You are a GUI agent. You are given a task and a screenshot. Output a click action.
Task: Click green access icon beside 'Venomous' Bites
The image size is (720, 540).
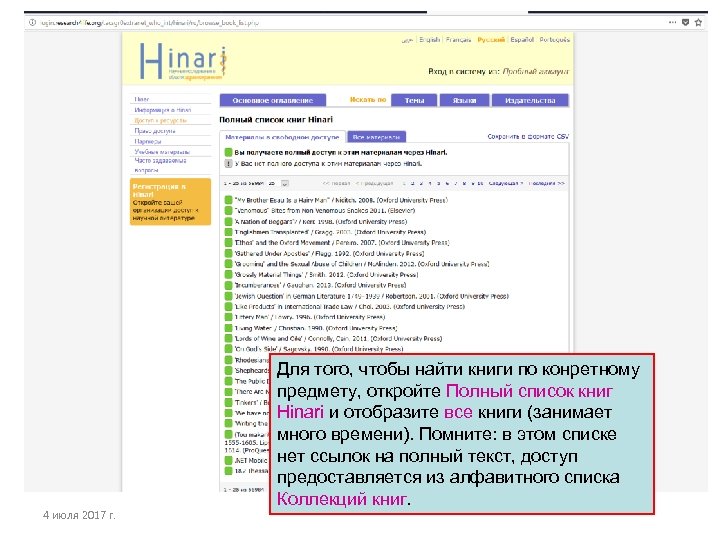point(228,211)
